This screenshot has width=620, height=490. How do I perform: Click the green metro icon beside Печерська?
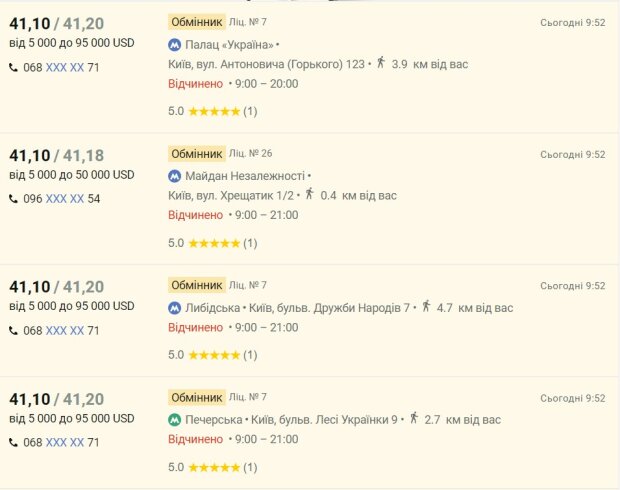click(x=174, y=420)
